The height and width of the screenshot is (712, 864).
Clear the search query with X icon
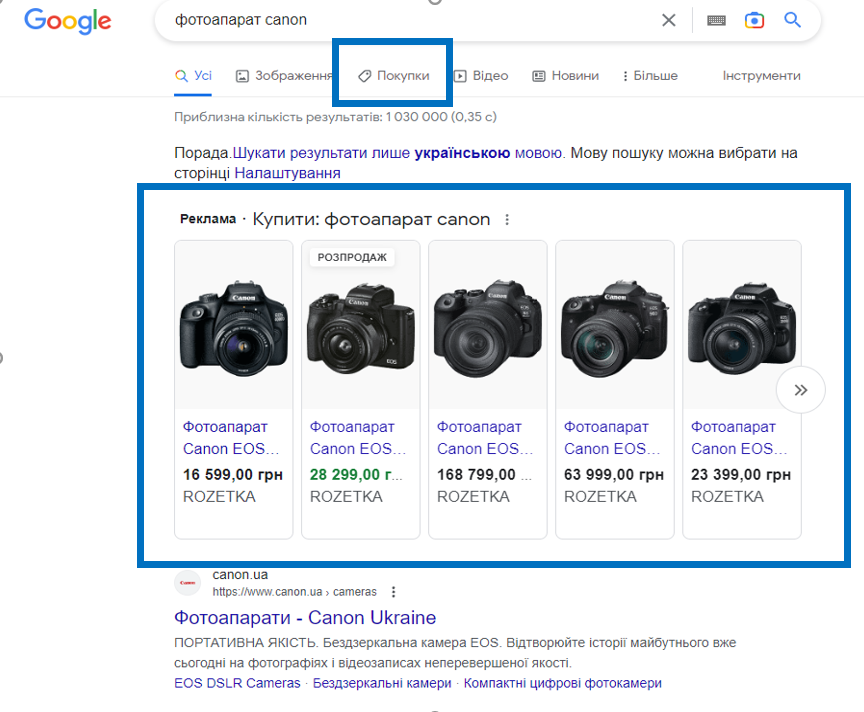(x=668, y=20)
